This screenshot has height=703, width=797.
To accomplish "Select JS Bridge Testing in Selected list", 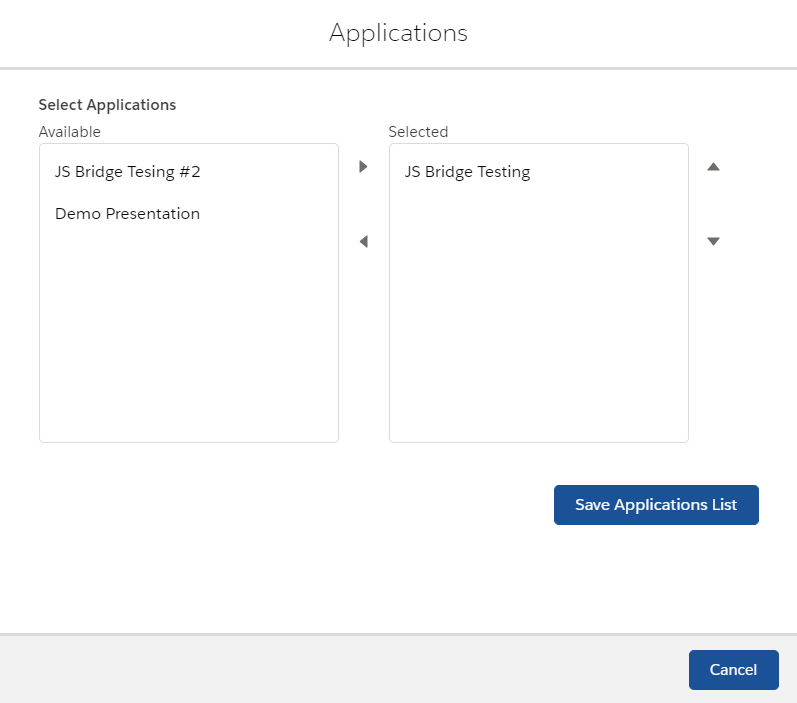I will [x=538, y=172].
